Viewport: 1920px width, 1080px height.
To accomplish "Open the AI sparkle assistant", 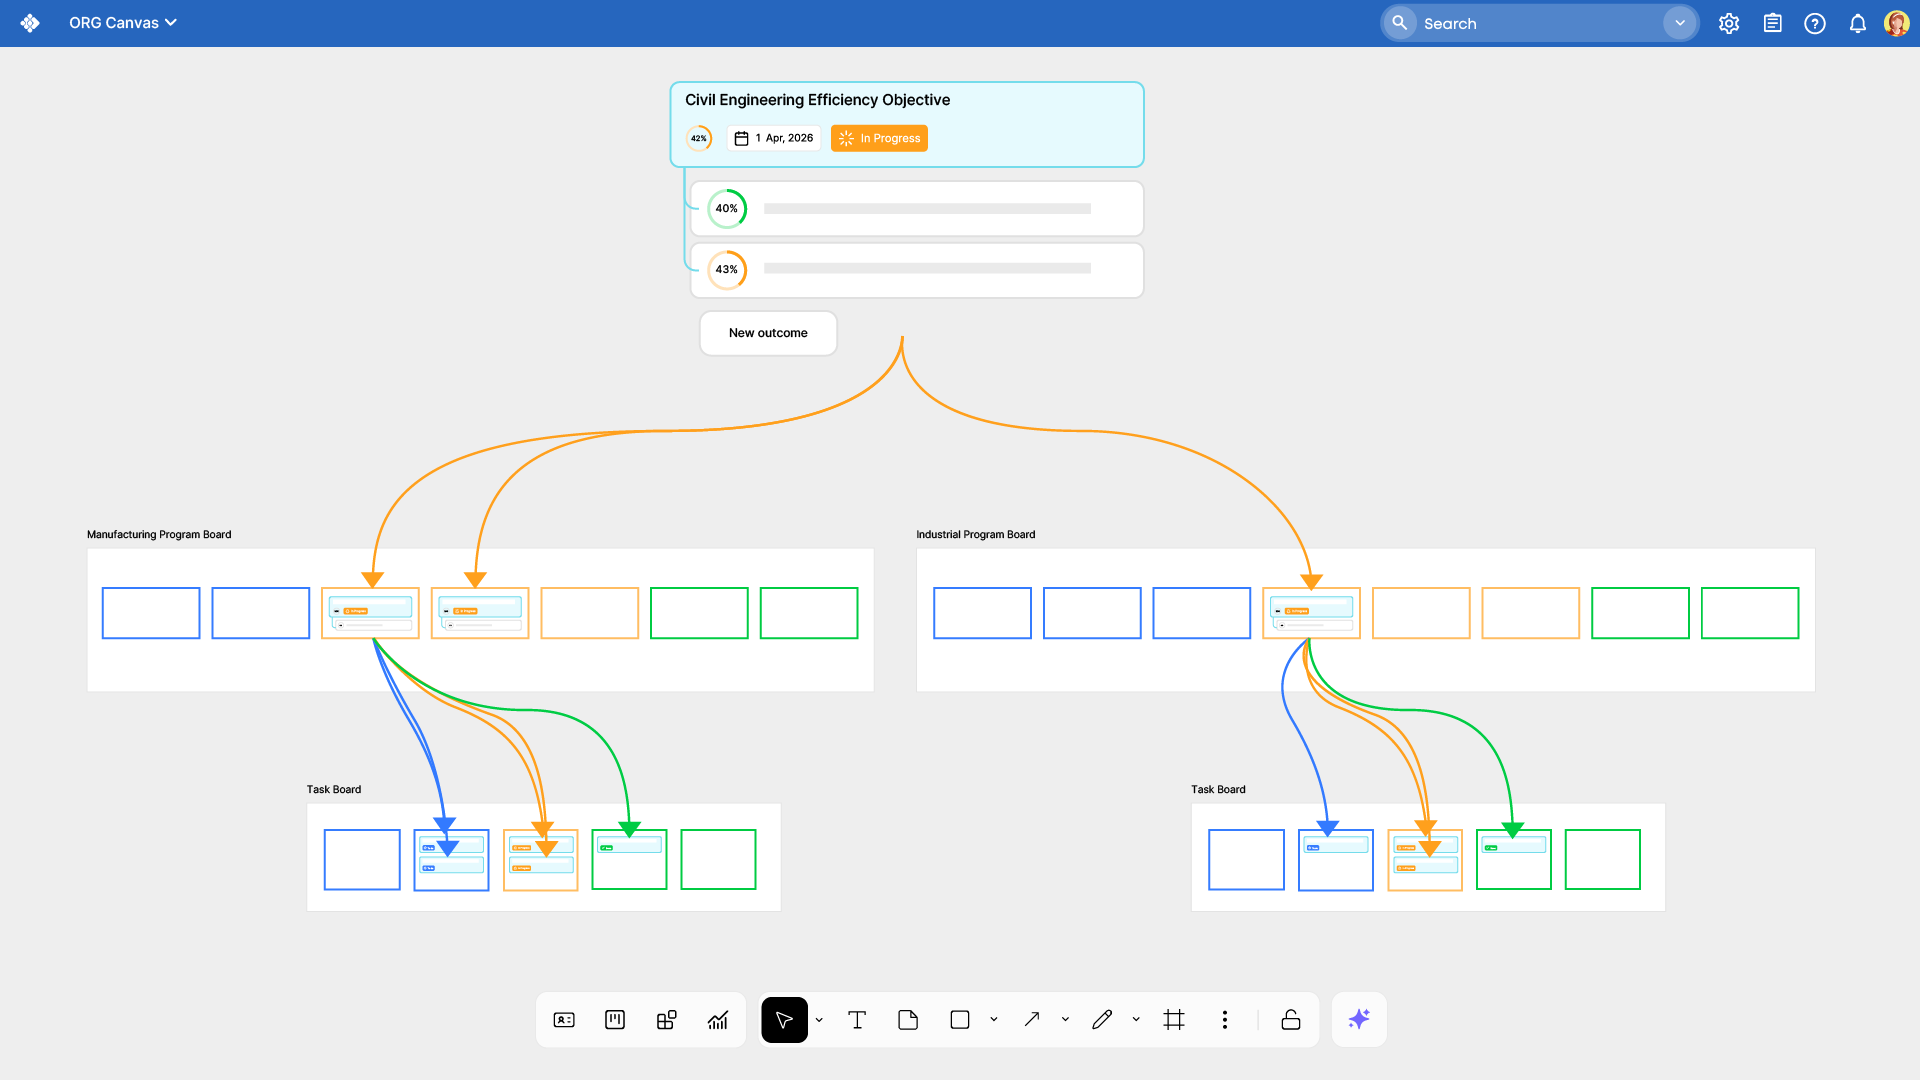I will coord(1358,1019).
